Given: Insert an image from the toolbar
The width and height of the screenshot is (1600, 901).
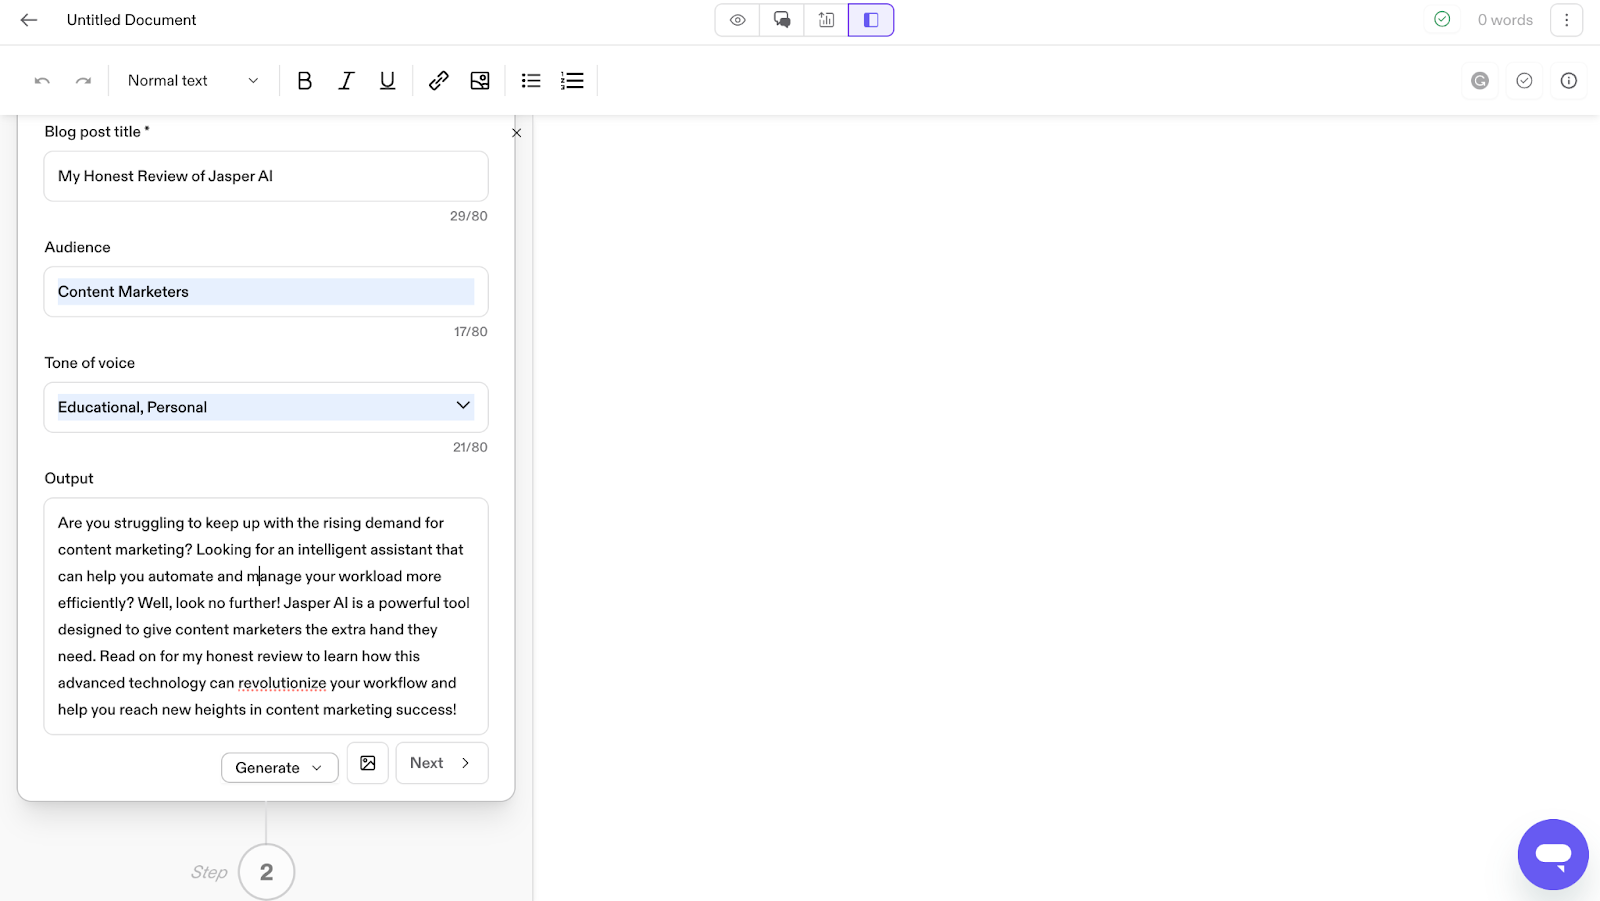Looking at the screenshot, I should click(480, 81).
